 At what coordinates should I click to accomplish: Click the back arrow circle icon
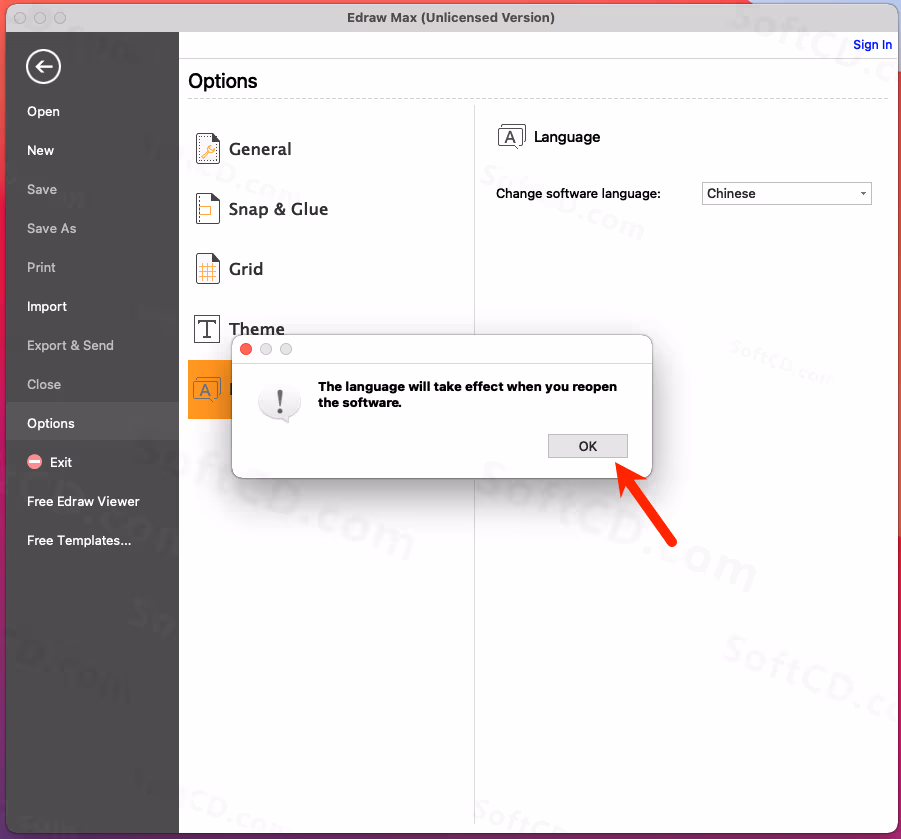click(43, 67)
